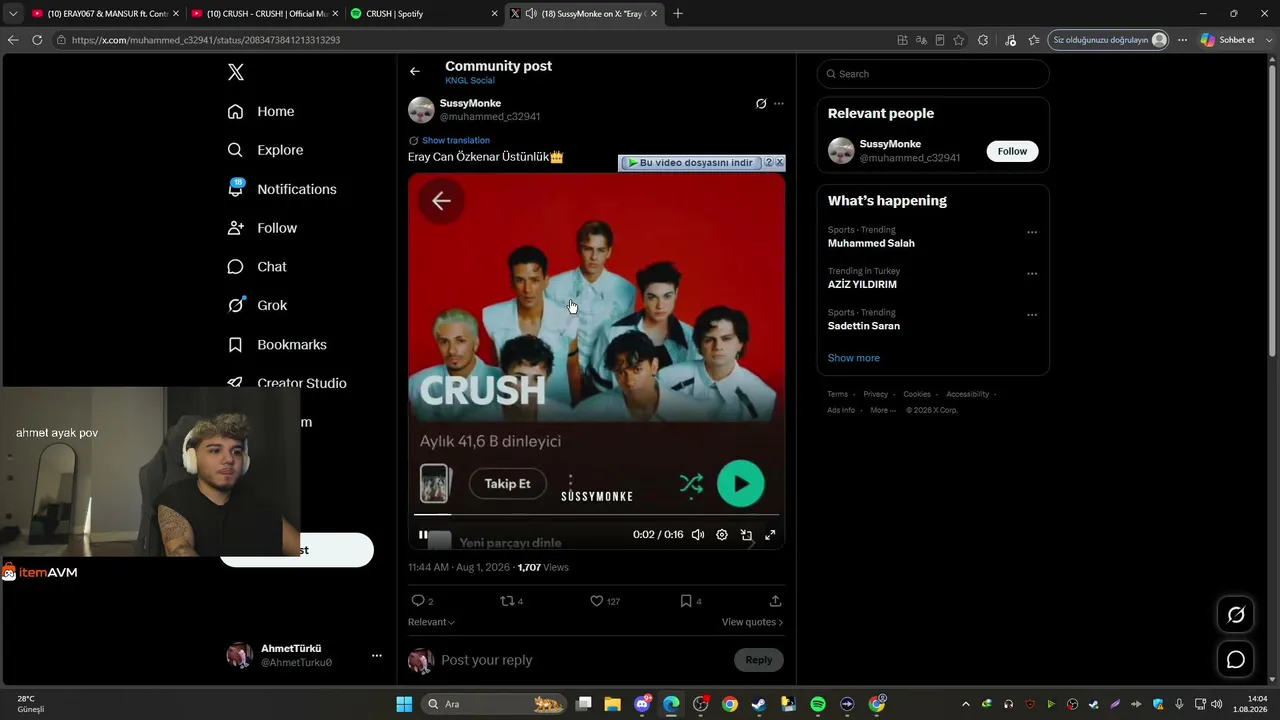The height and width of the screenshot is (720, 1280).
Task: Open Steam from the taskbar
Action: [x=759, y=704]
